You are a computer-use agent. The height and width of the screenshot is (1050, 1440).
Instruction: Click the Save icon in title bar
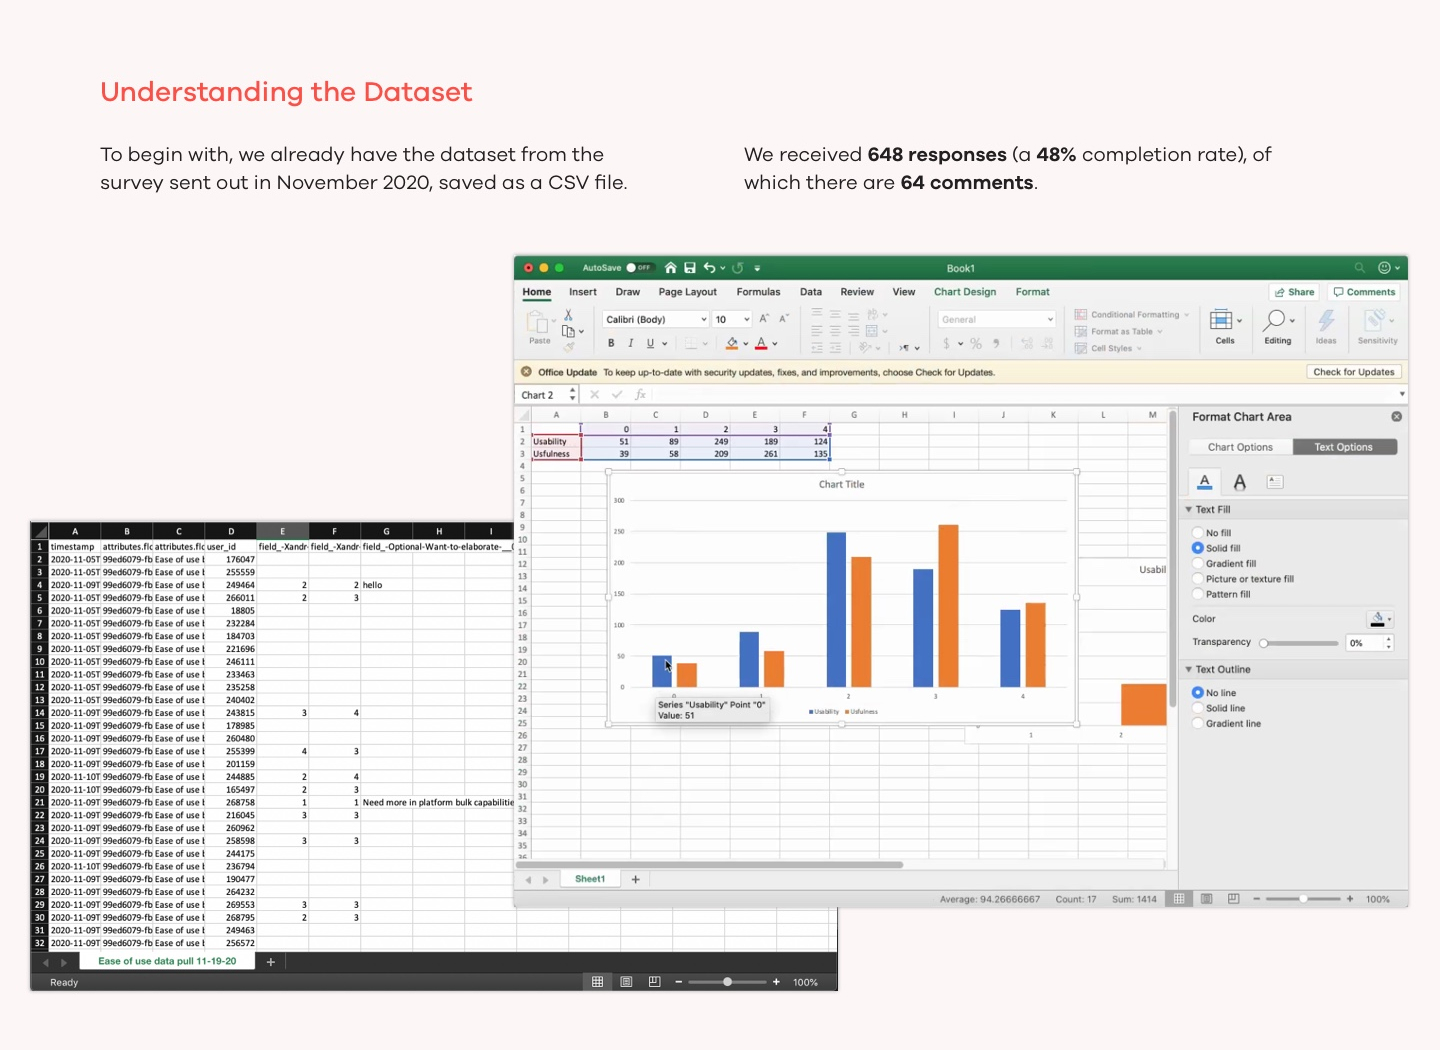coord(690,268)
